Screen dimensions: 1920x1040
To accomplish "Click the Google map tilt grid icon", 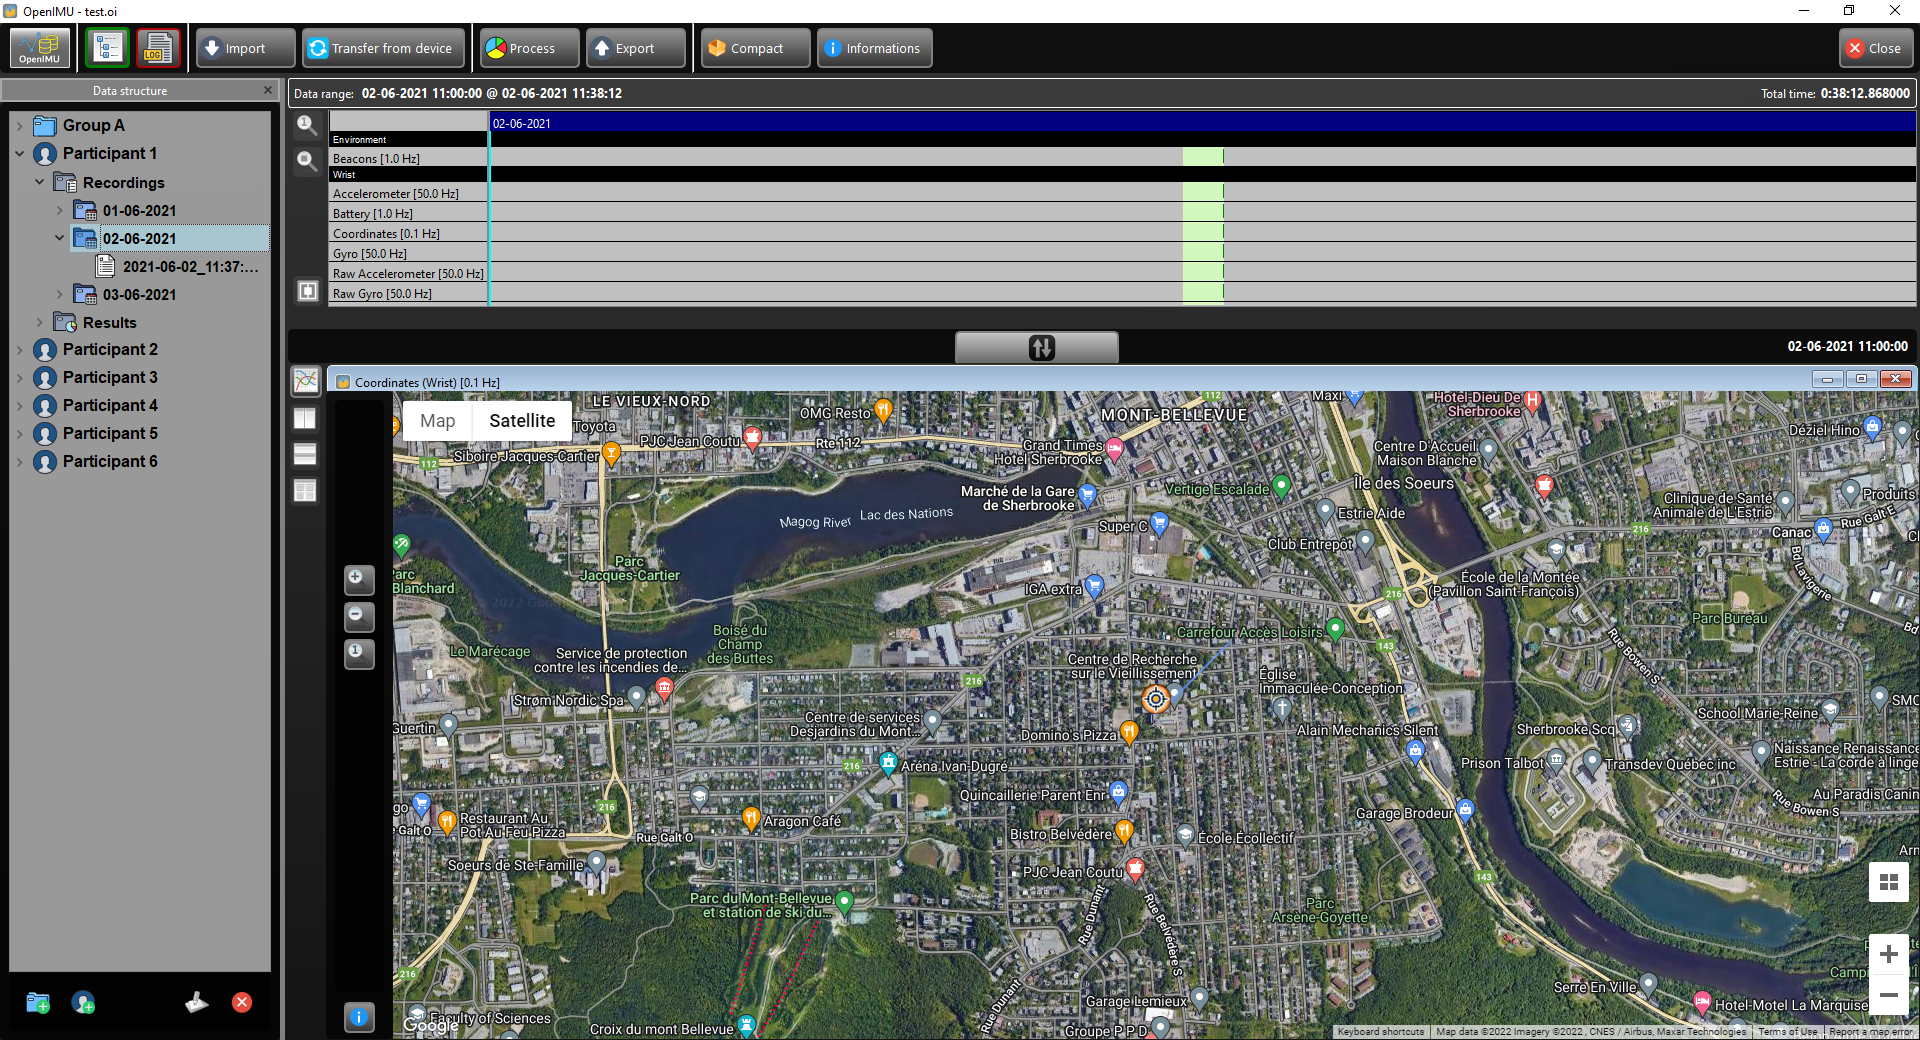I will click(1888, 881).
